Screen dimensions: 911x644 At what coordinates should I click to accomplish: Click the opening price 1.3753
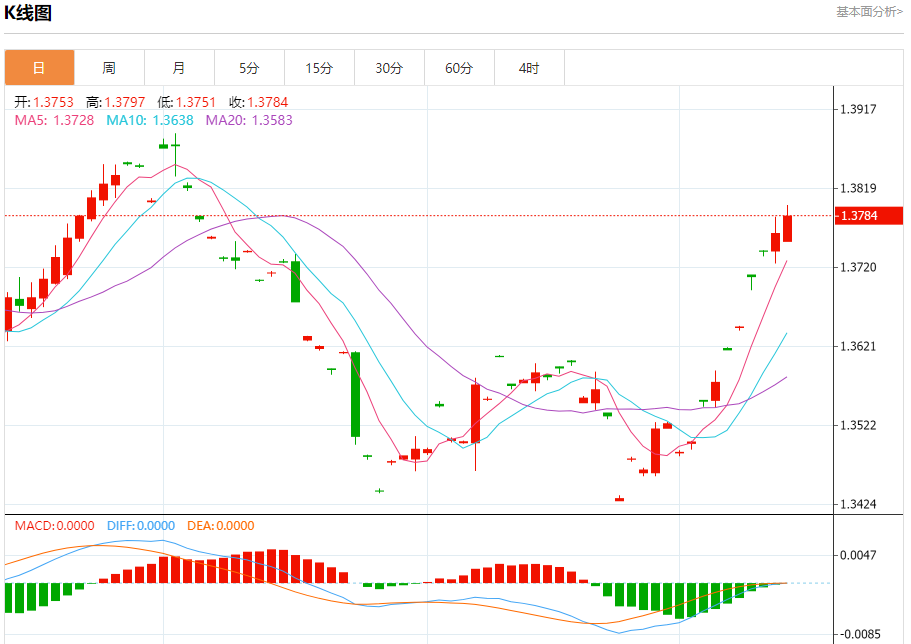coord(53,102)
